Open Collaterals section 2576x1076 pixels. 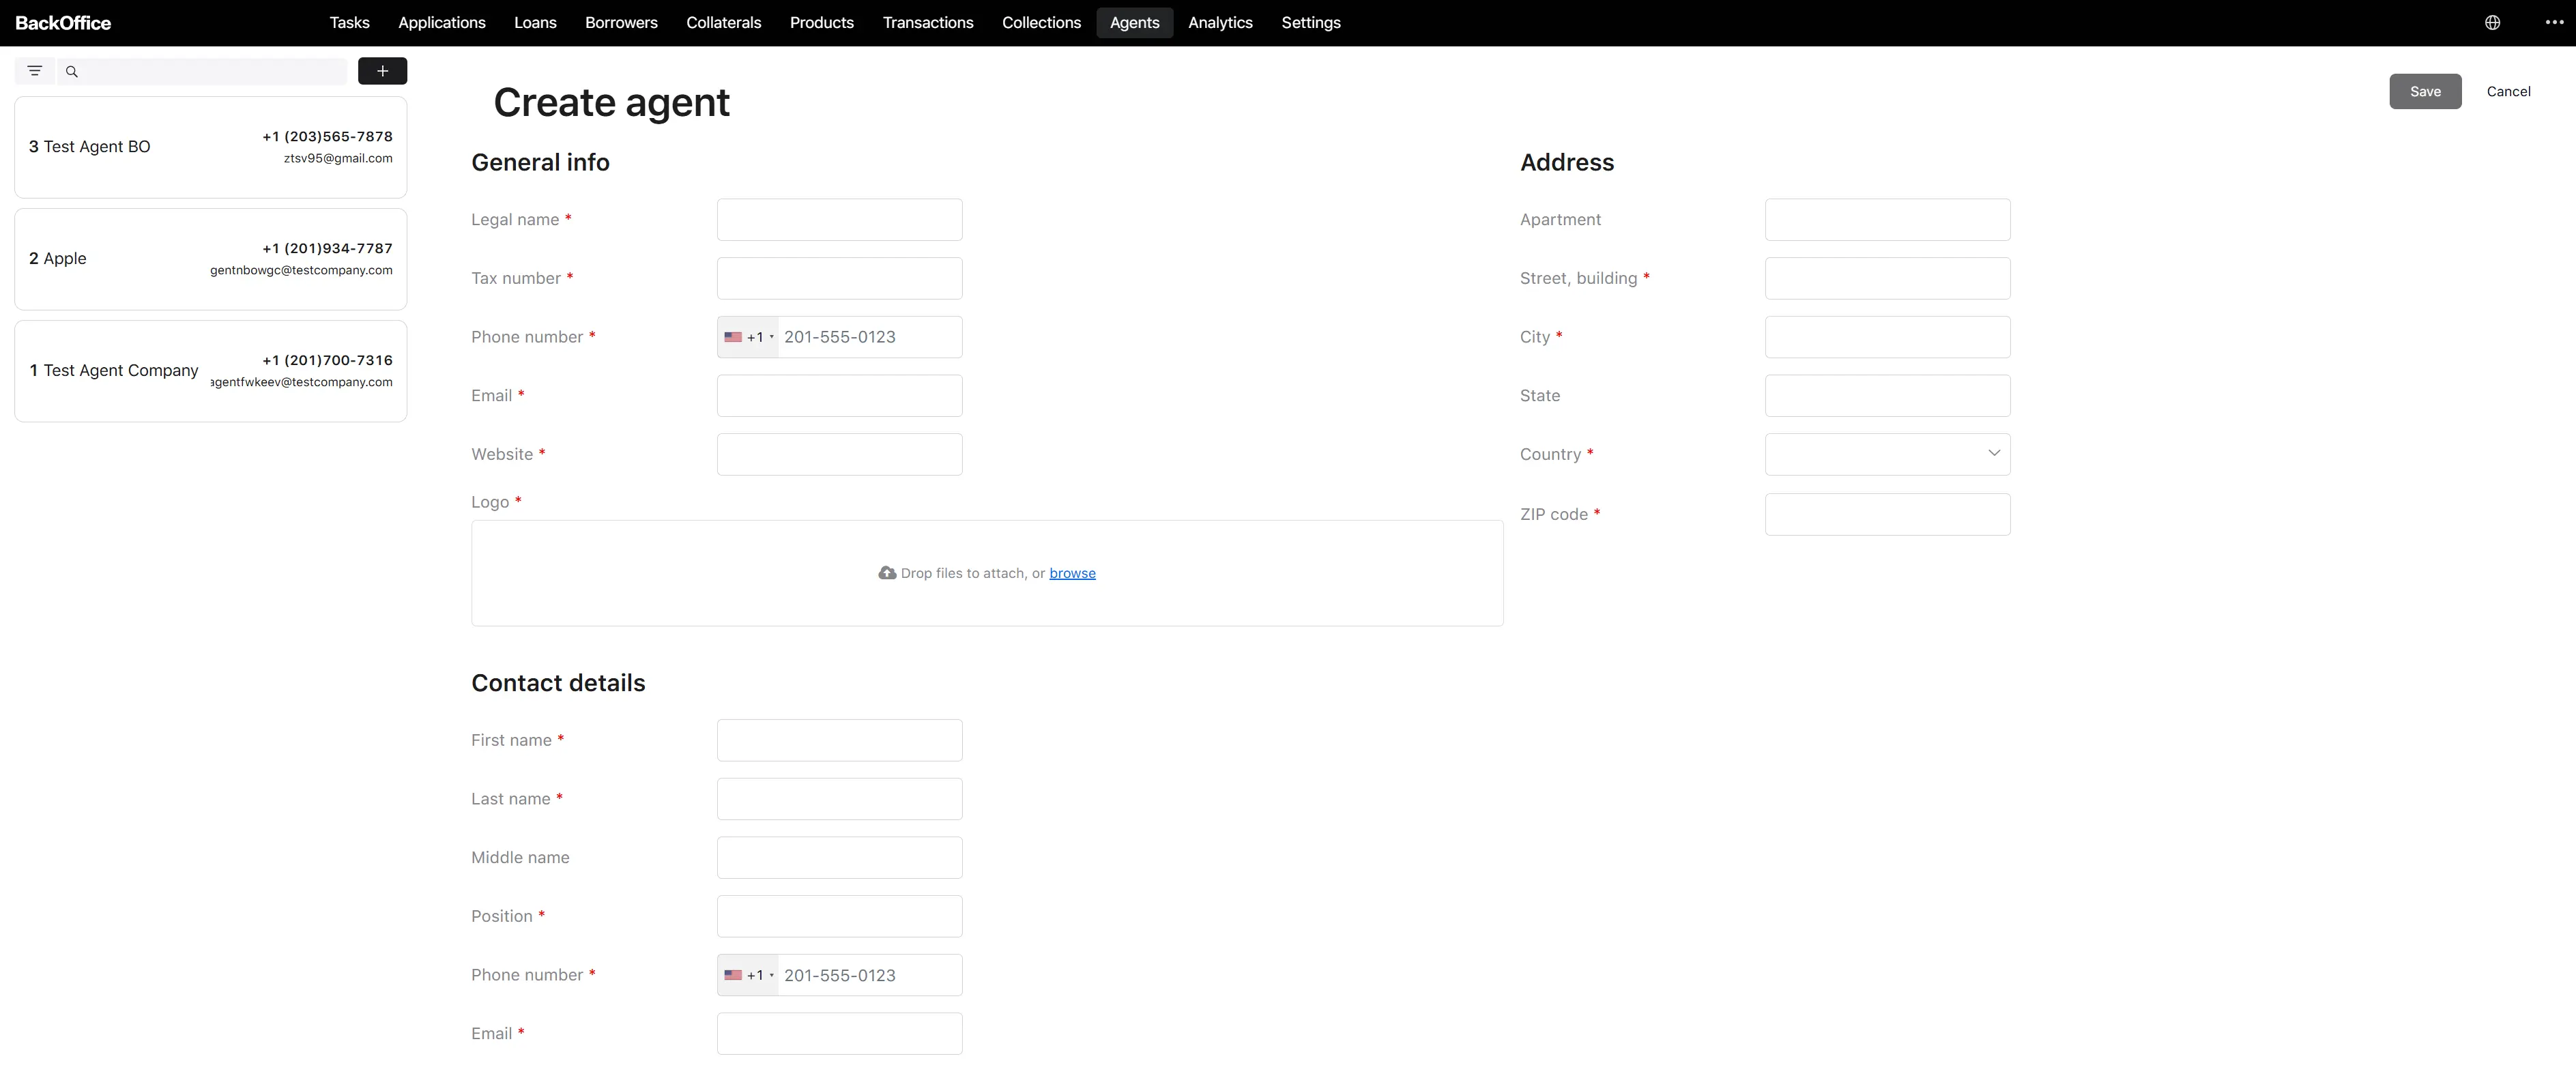tap(723, 22)
